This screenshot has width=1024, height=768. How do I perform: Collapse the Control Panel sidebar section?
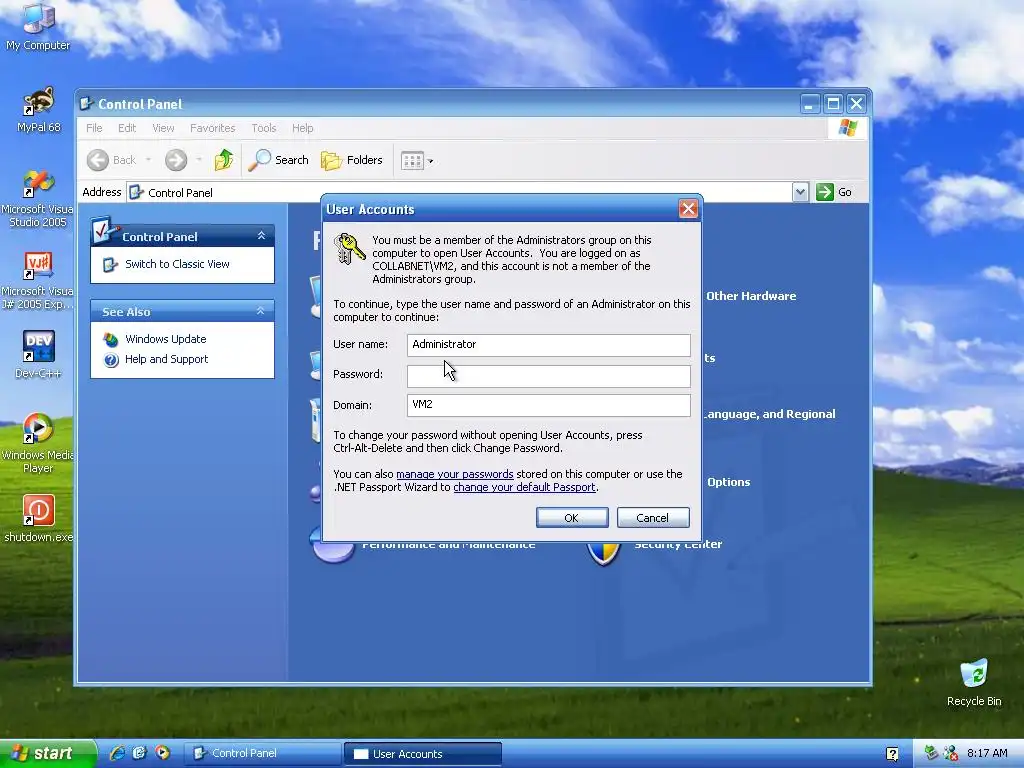click(261, 236)
